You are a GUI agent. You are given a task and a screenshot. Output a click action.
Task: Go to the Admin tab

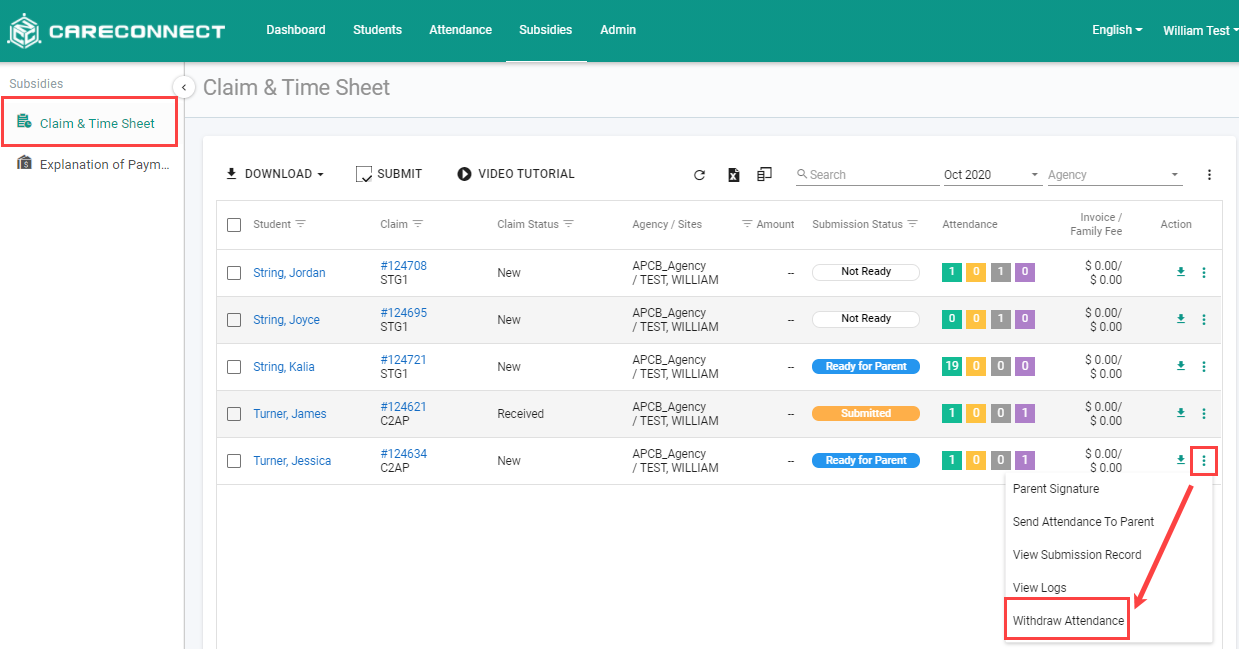(618, 30)
